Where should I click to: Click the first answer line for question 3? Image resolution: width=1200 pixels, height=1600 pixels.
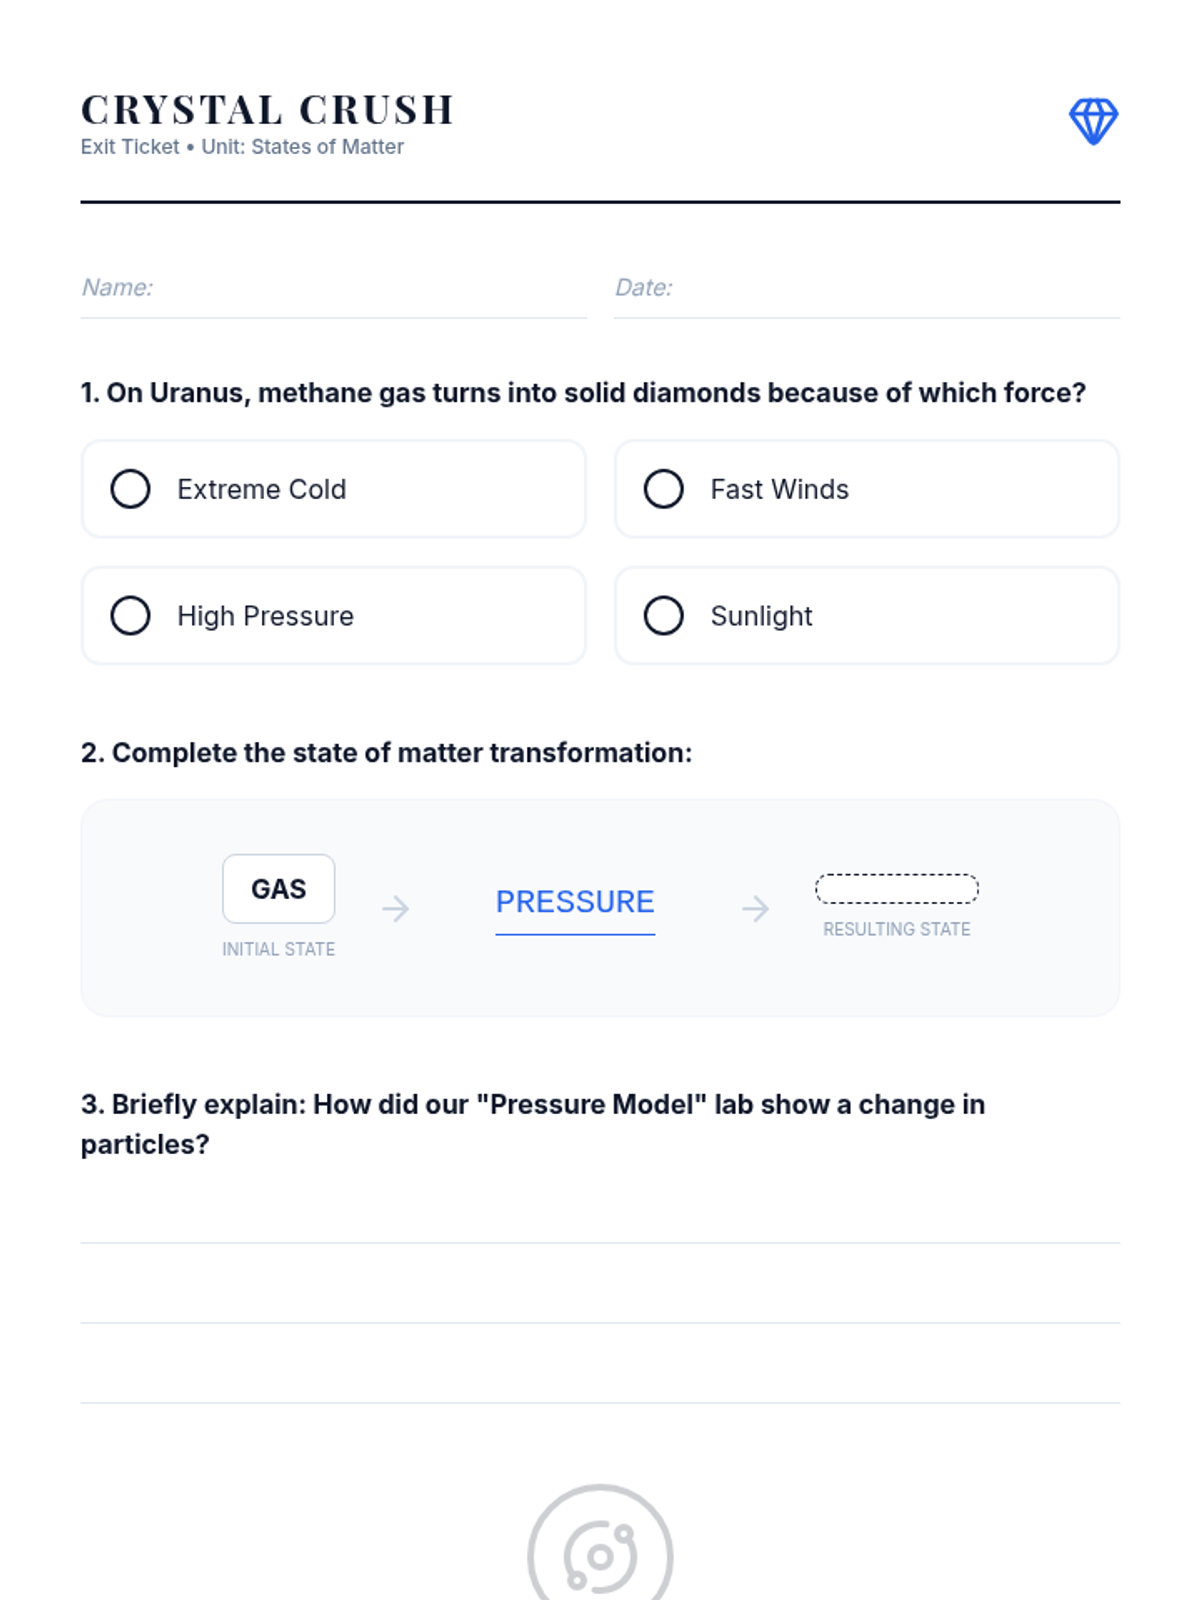pos(600,1223)
